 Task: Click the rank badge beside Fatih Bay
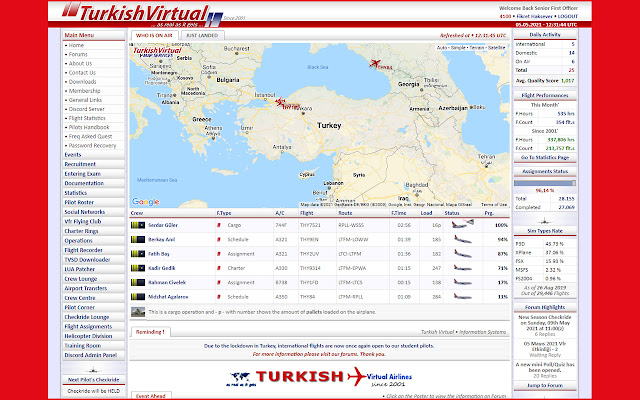point(138,254)
